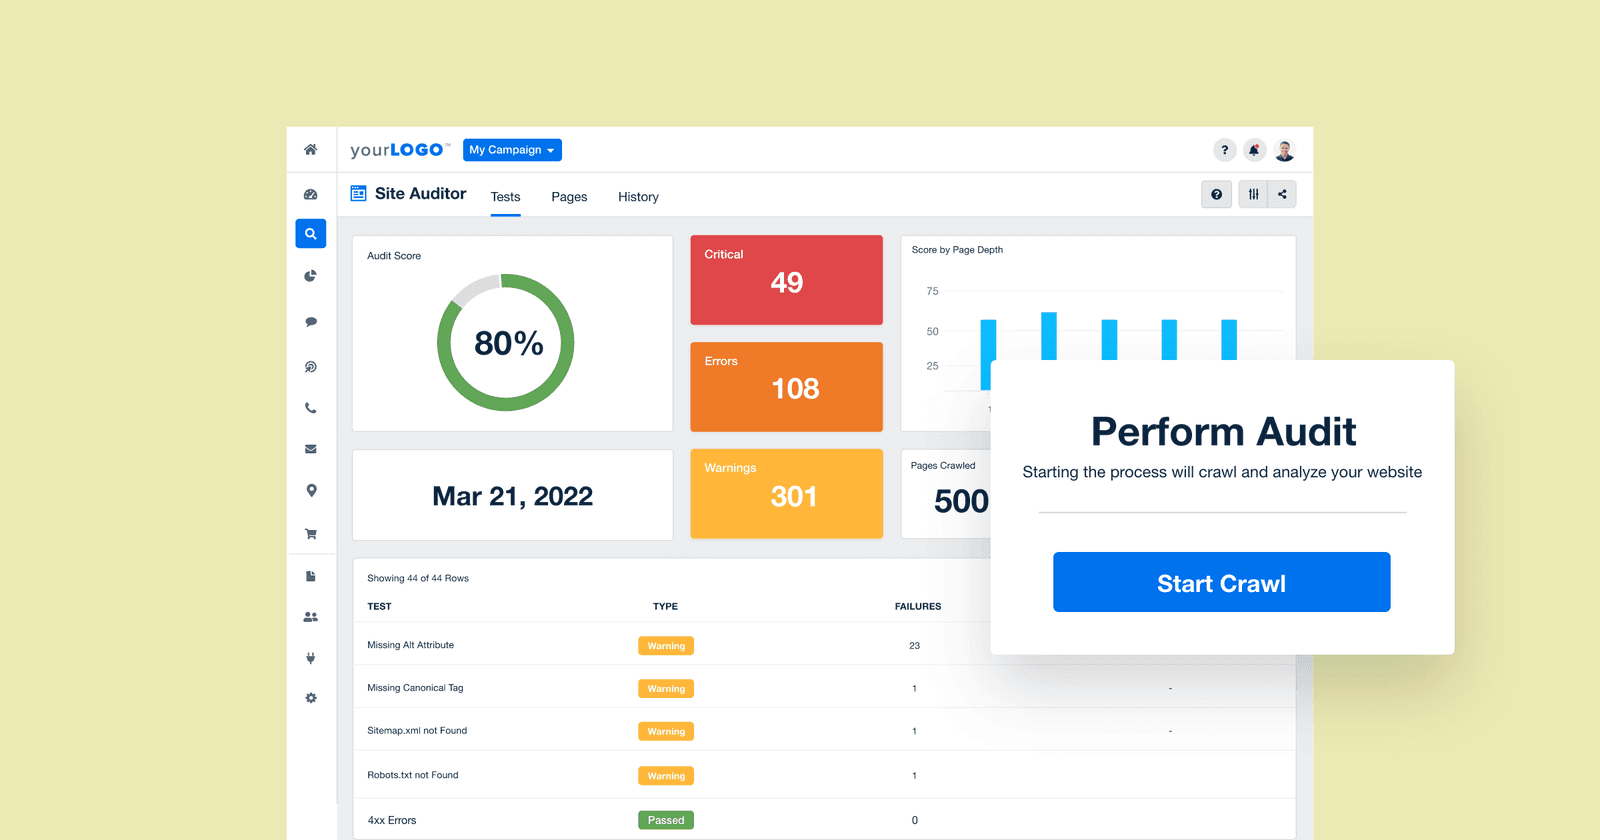1600x840 pixels.
Task: Expand the My Campaign dropdown
Action: point(512,150)
